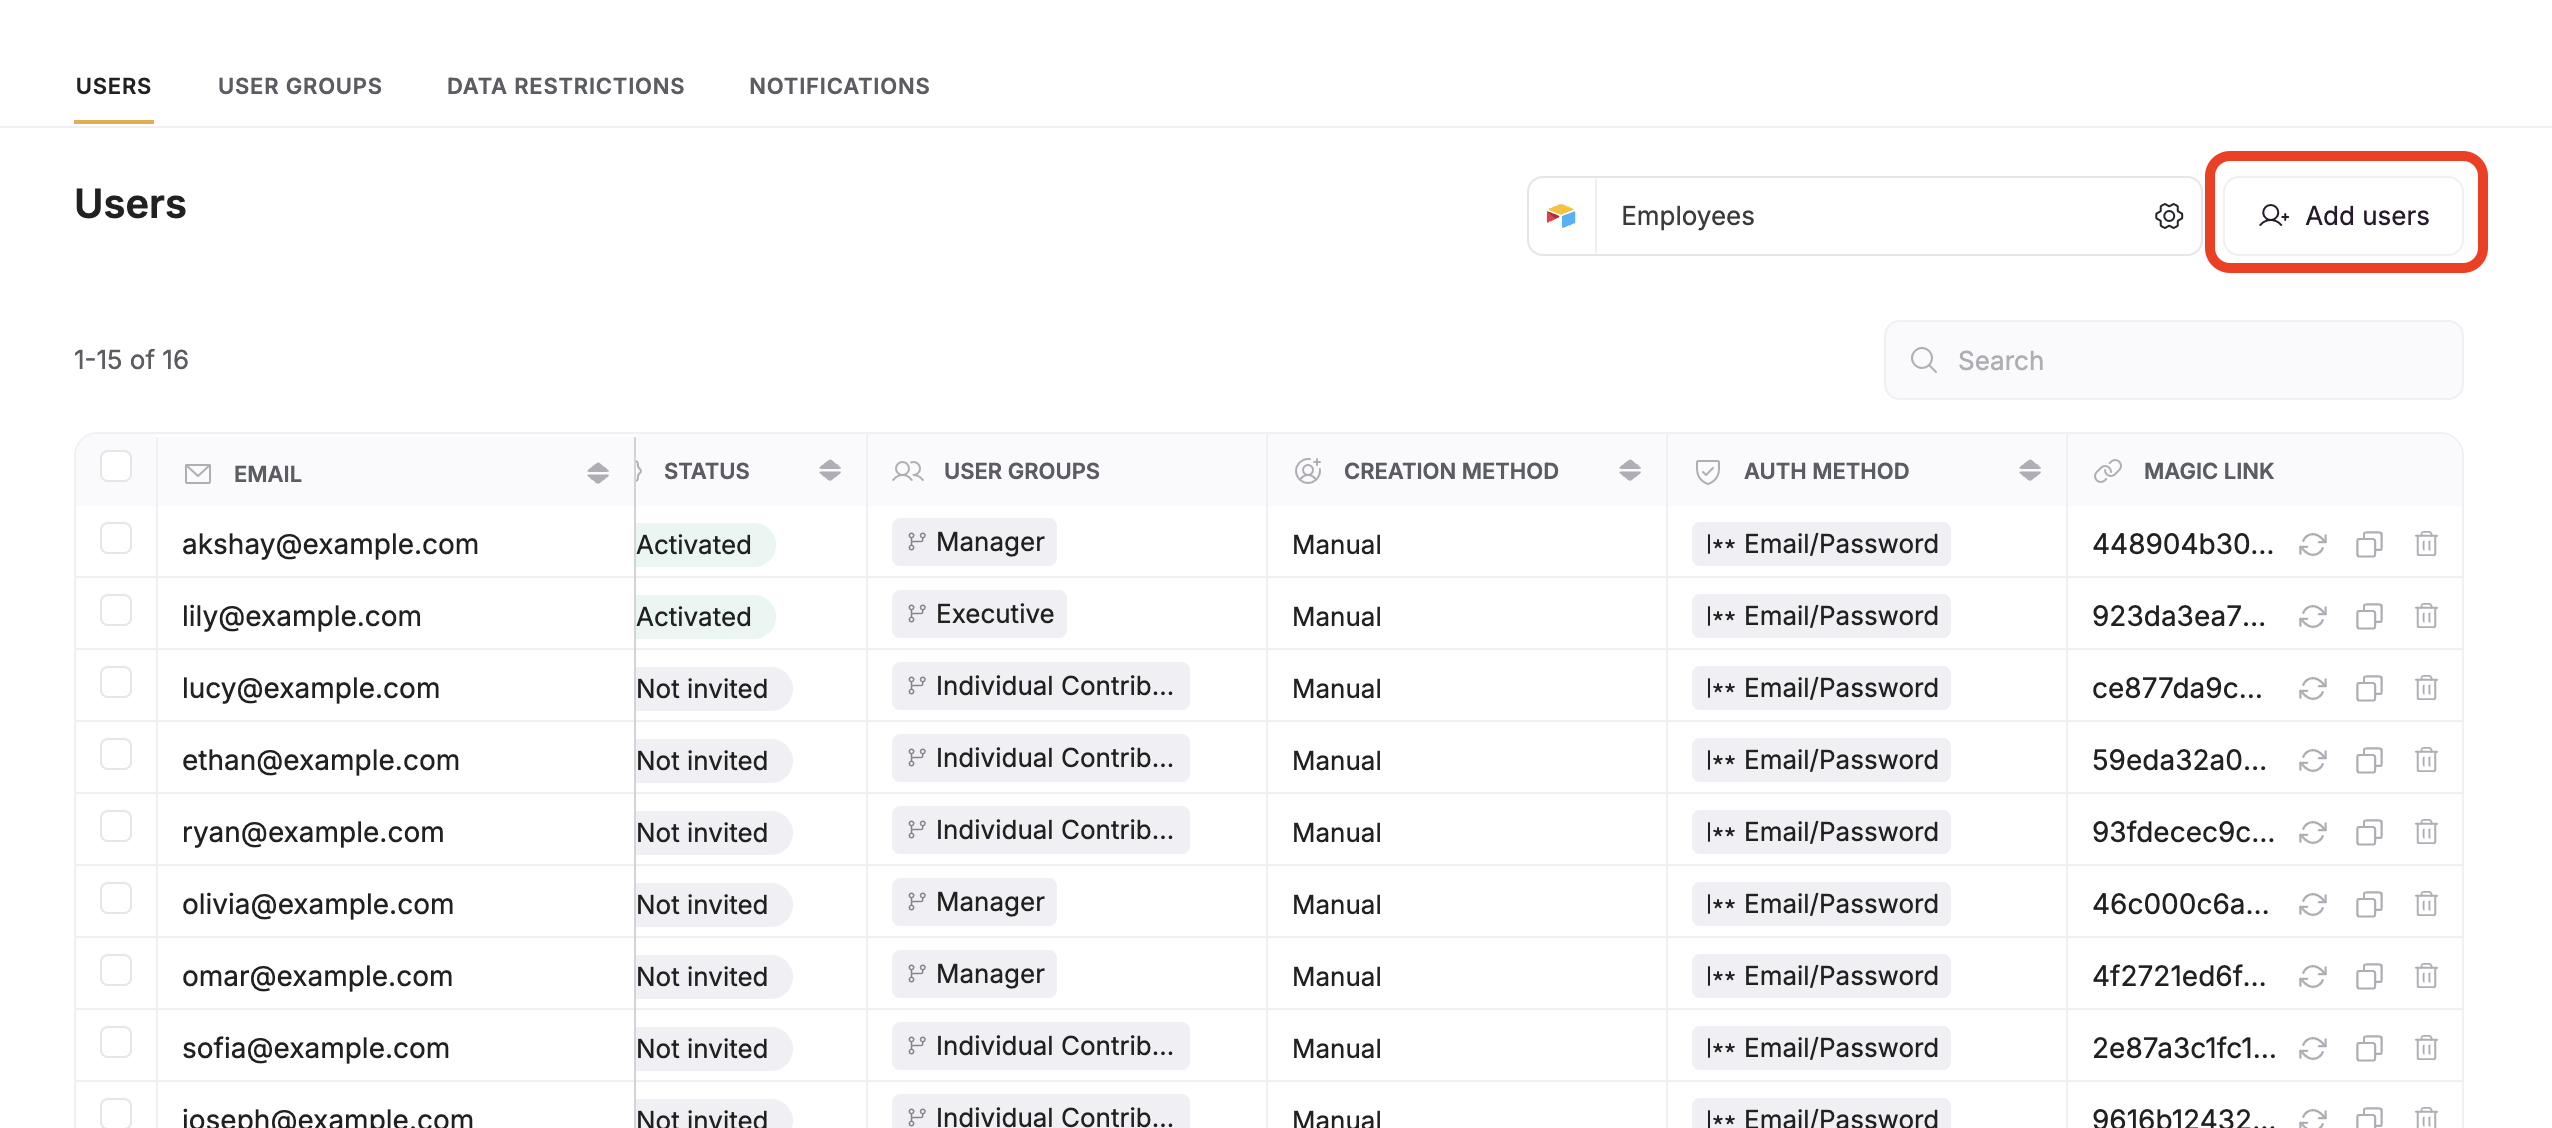
Task: Sort the table by Email column arrows
Action: click(598, 473)
